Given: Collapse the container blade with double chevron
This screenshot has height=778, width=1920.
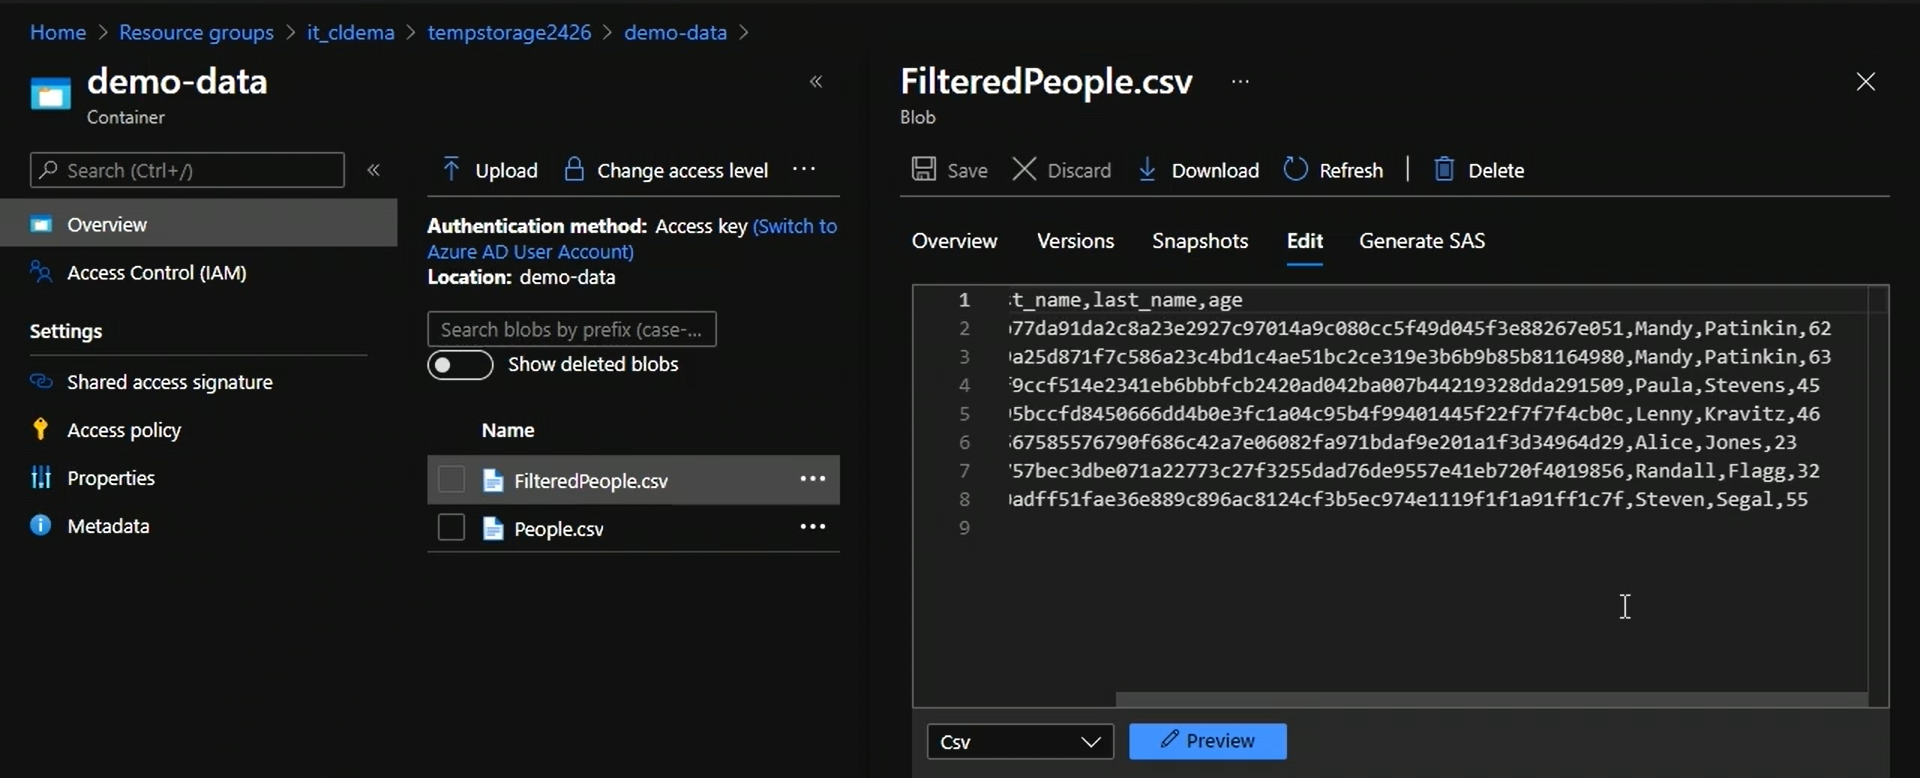Looking at the screenshot, I should pos(816,82).
